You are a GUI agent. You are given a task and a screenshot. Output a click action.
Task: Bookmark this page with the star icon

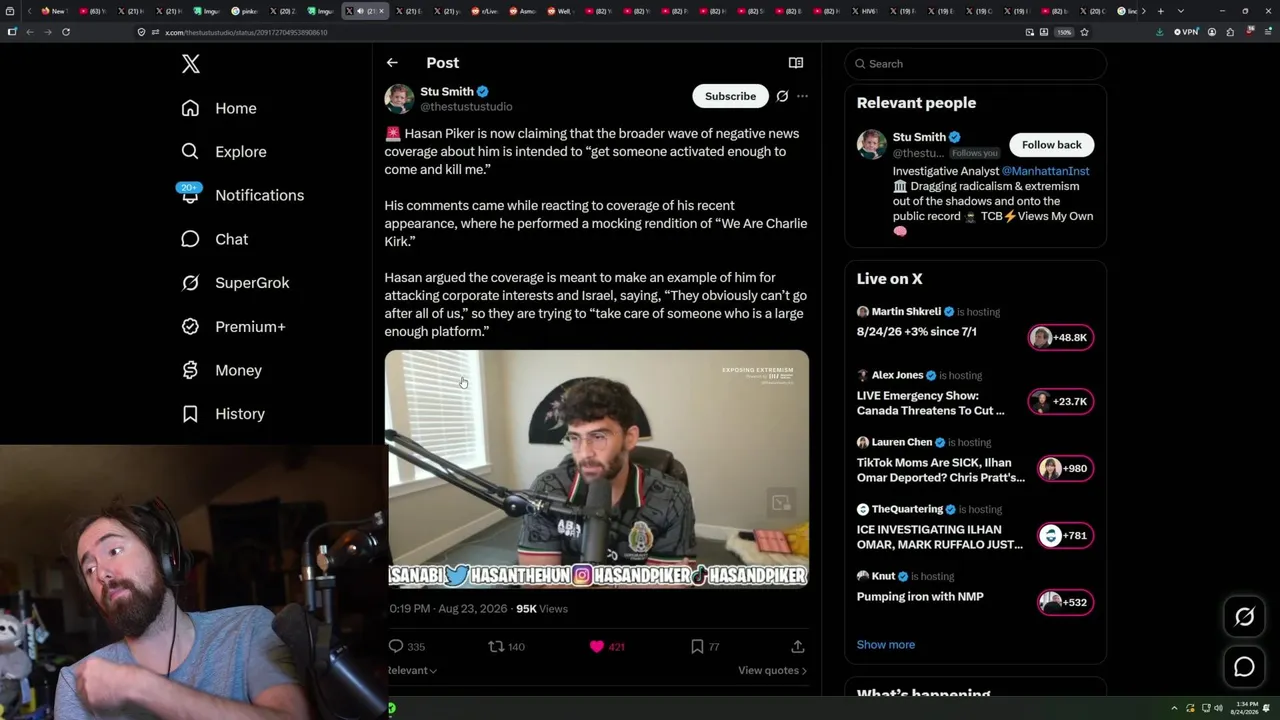pyautogui.click(x=1084, y=32)
